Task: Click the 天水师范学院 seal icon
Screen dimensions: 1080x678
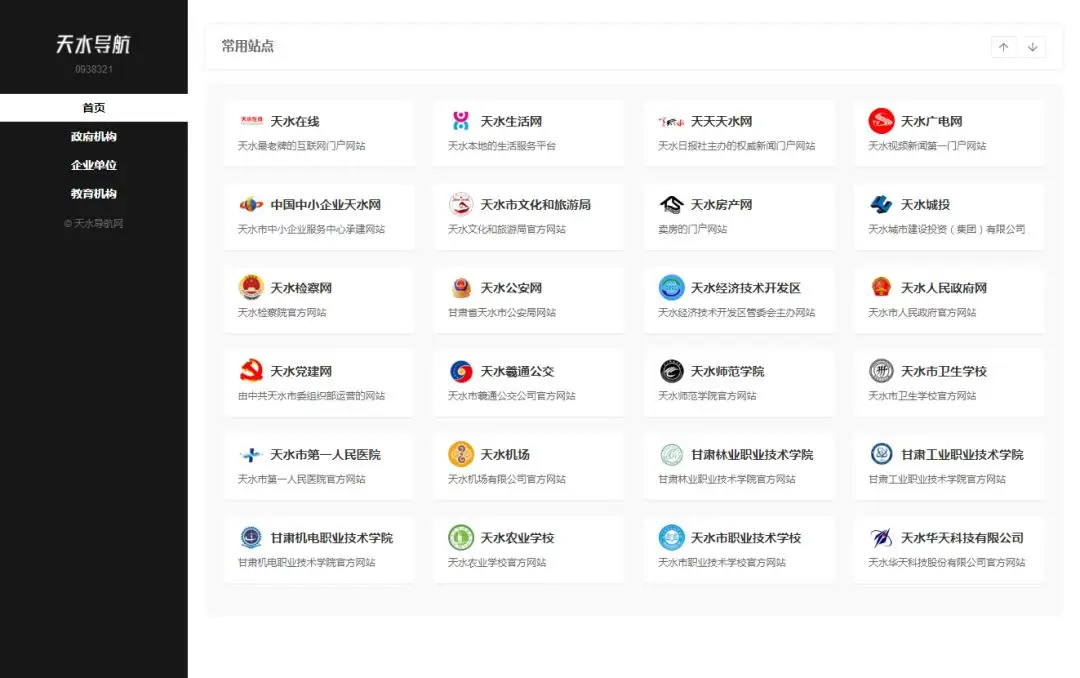Action: tap(672, 371)
